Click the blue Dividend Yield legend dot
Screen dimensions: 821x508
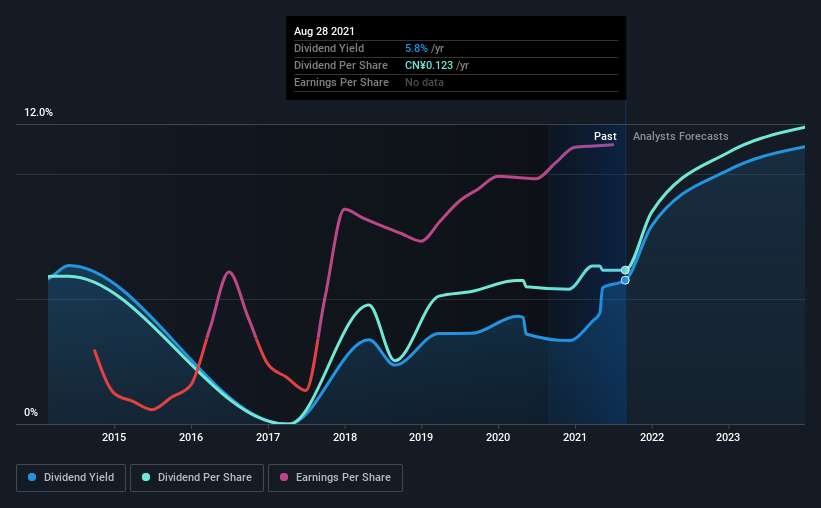(x=32, y=477)
